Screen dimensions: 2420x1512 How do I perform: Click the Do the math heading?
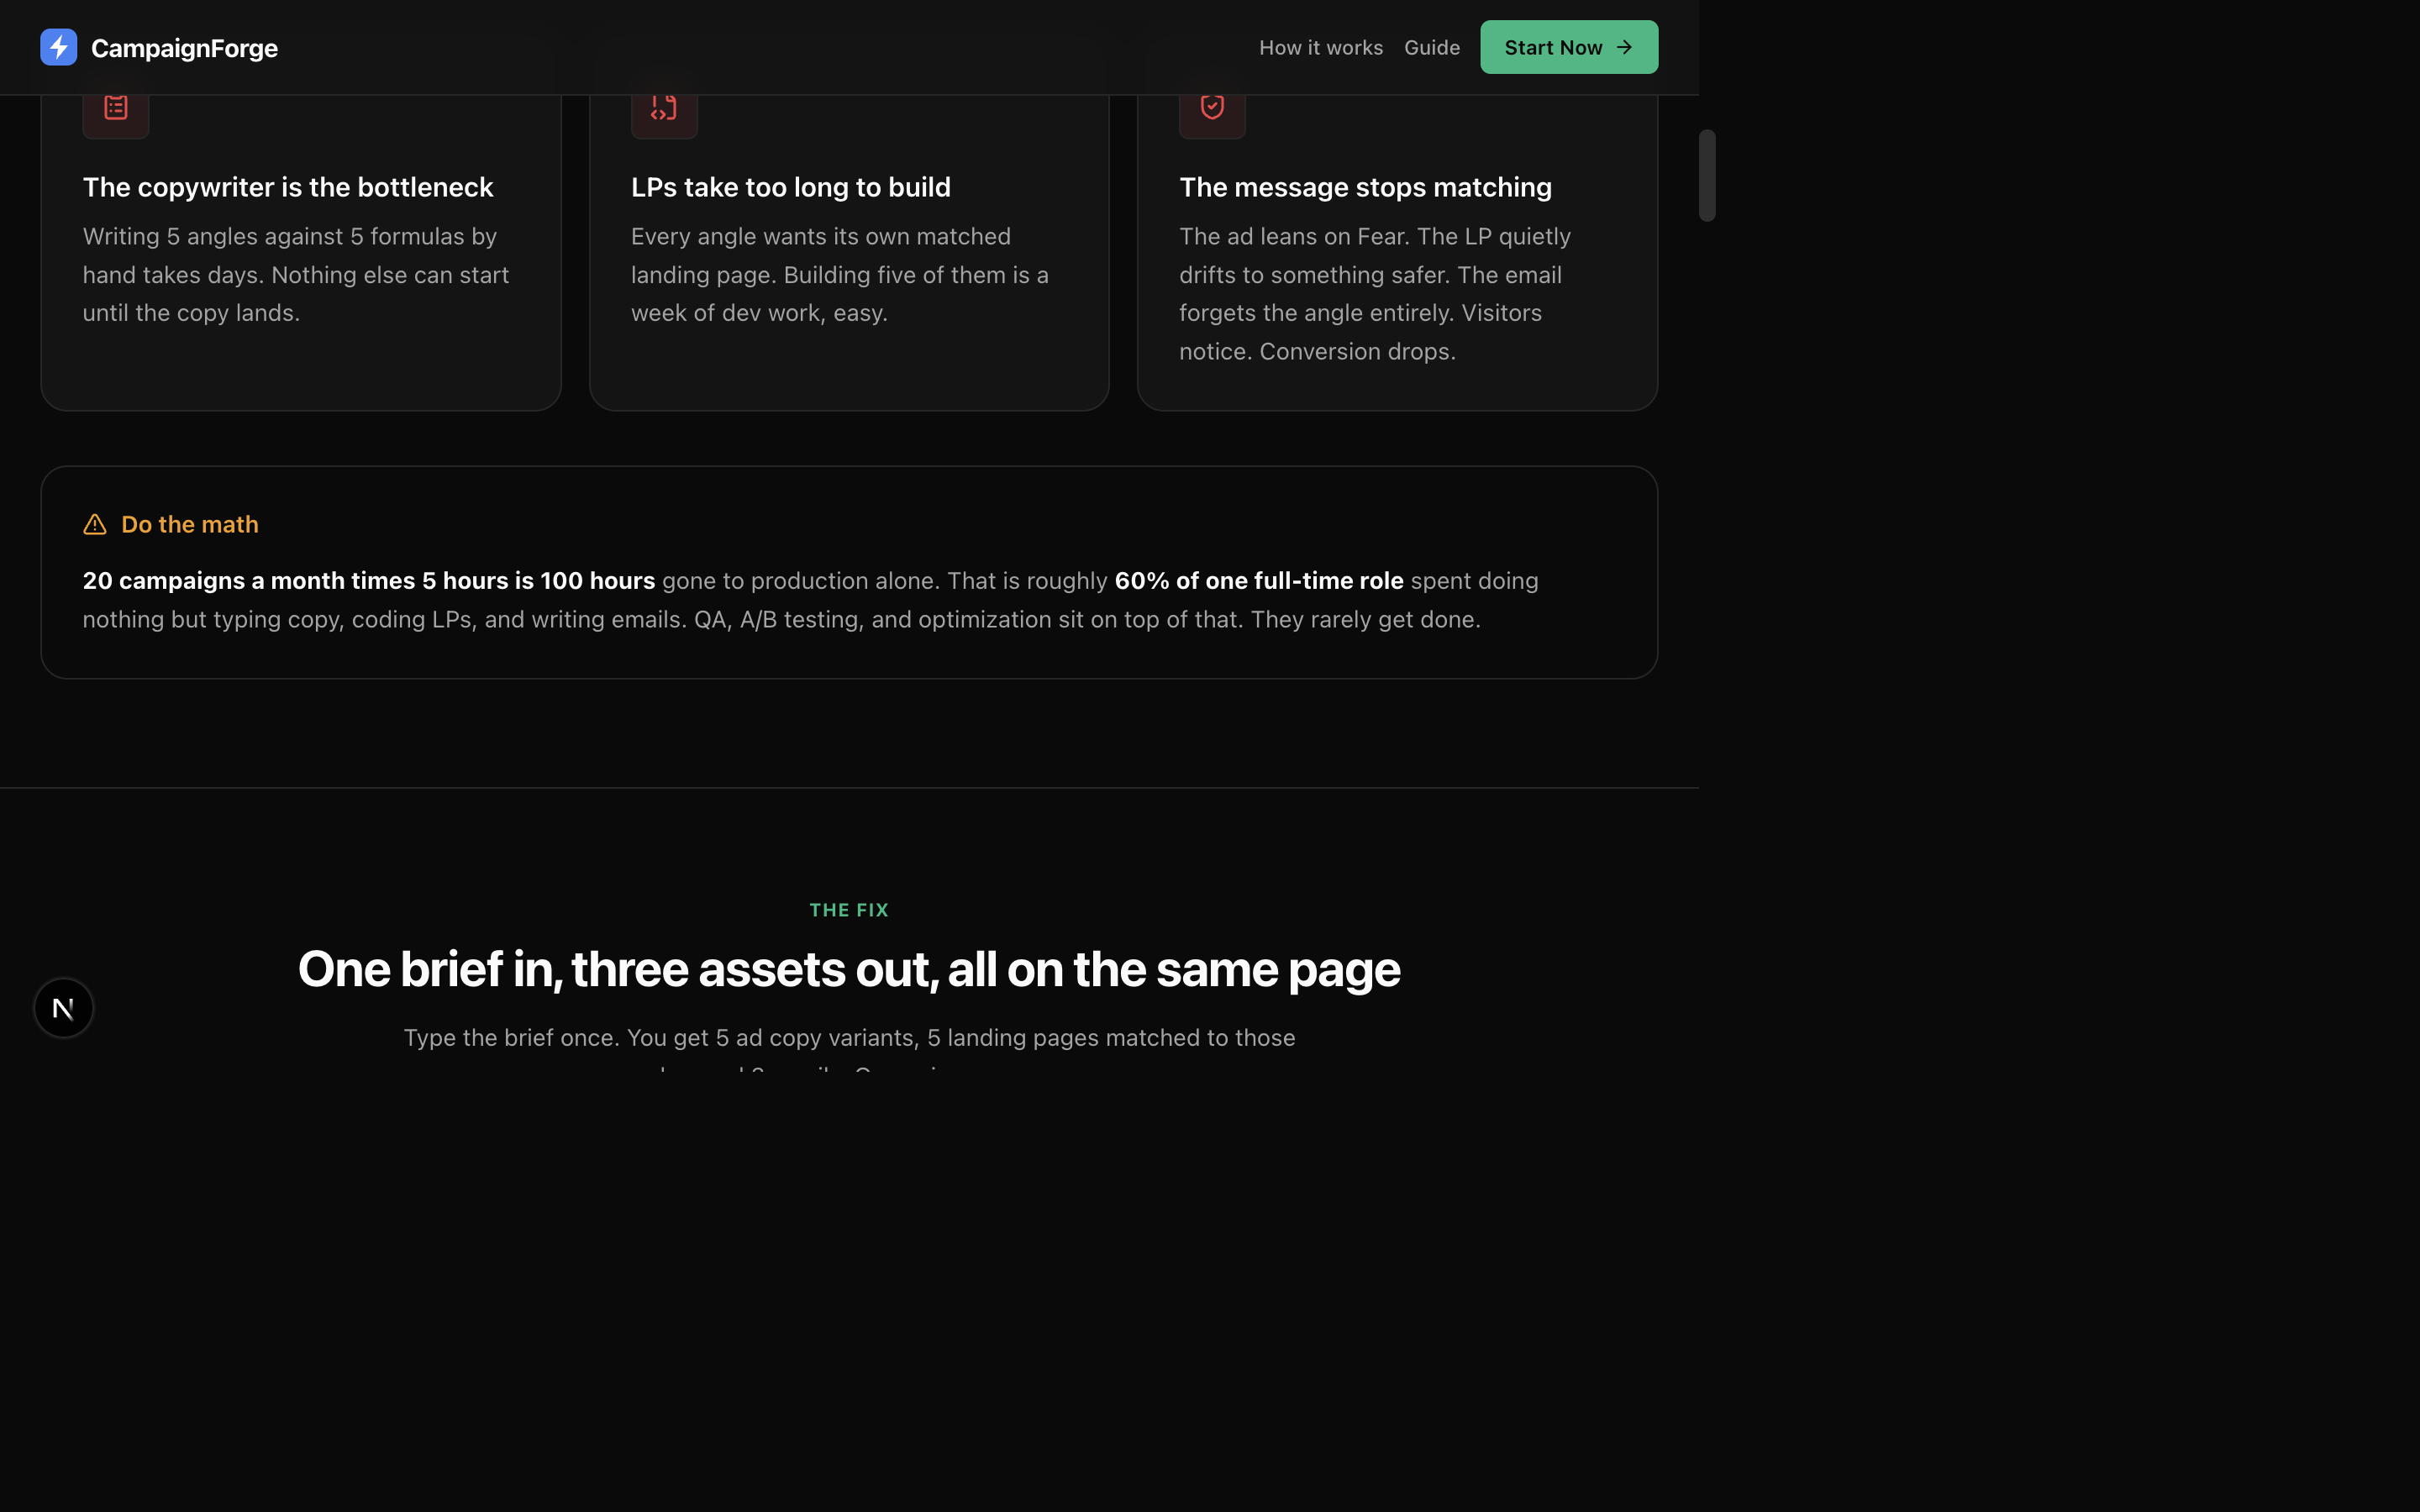[x=190, y=525]
